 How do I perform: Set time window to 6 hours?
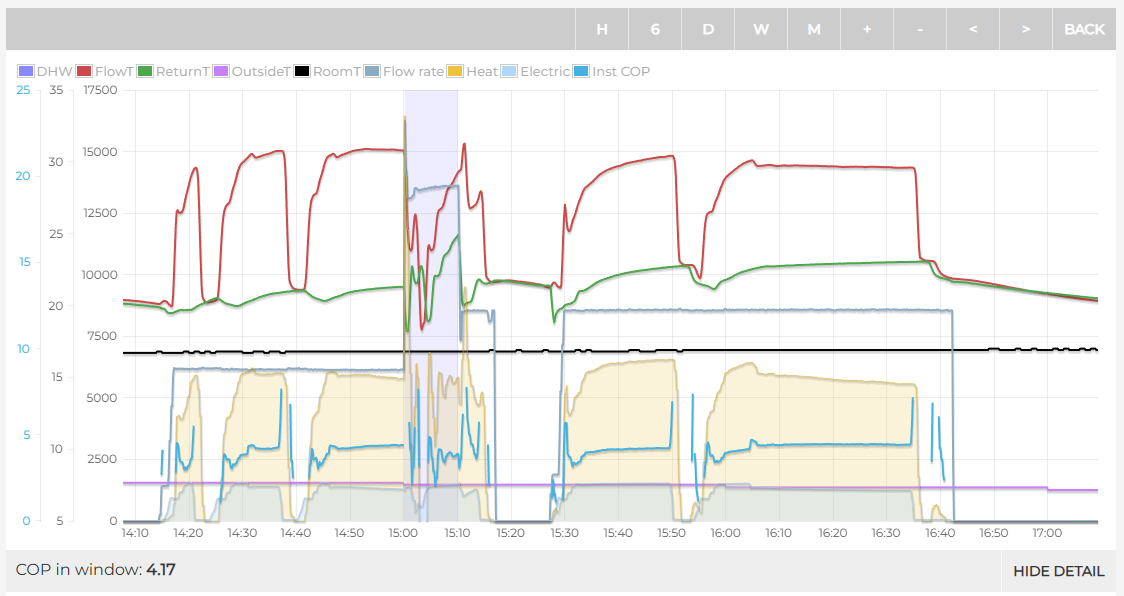point(655,29)
